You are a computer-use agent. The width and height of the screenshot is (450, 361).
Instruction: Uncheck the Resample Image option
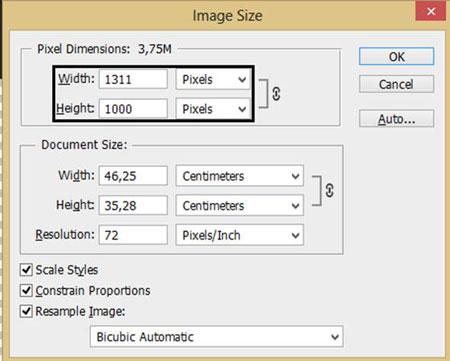point(26,311)
